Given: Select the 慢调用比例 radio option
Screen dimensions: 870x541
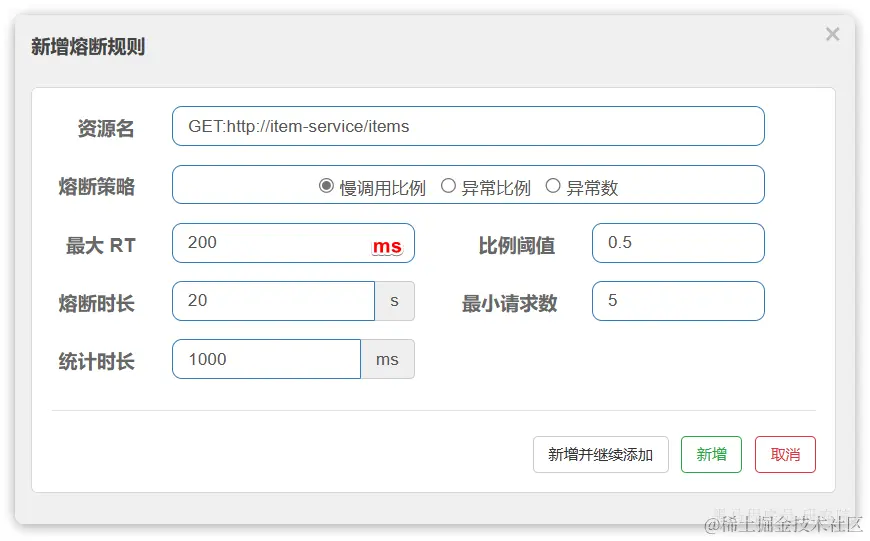Looking at the screenshot, I should pos(326,185).
